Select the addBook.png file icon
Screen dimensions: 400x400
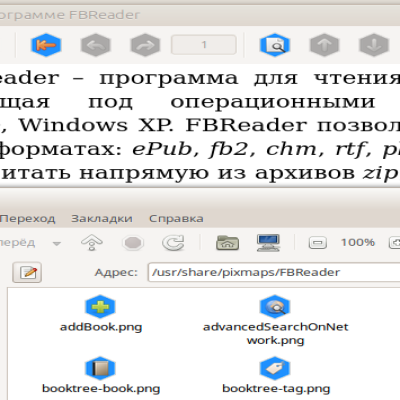coord(100,307)
